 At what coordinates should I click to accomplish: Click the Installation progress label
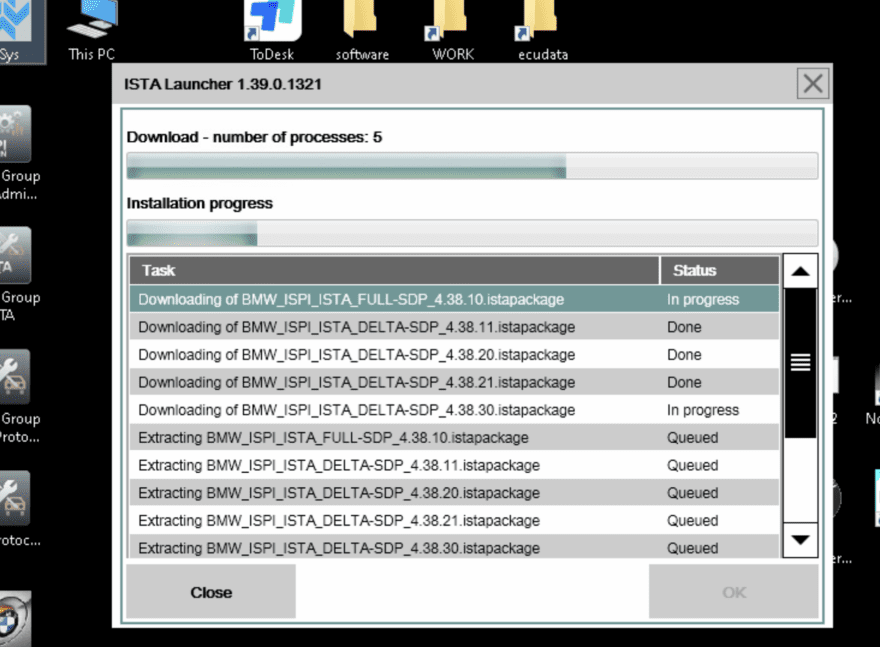click(200, 203)
